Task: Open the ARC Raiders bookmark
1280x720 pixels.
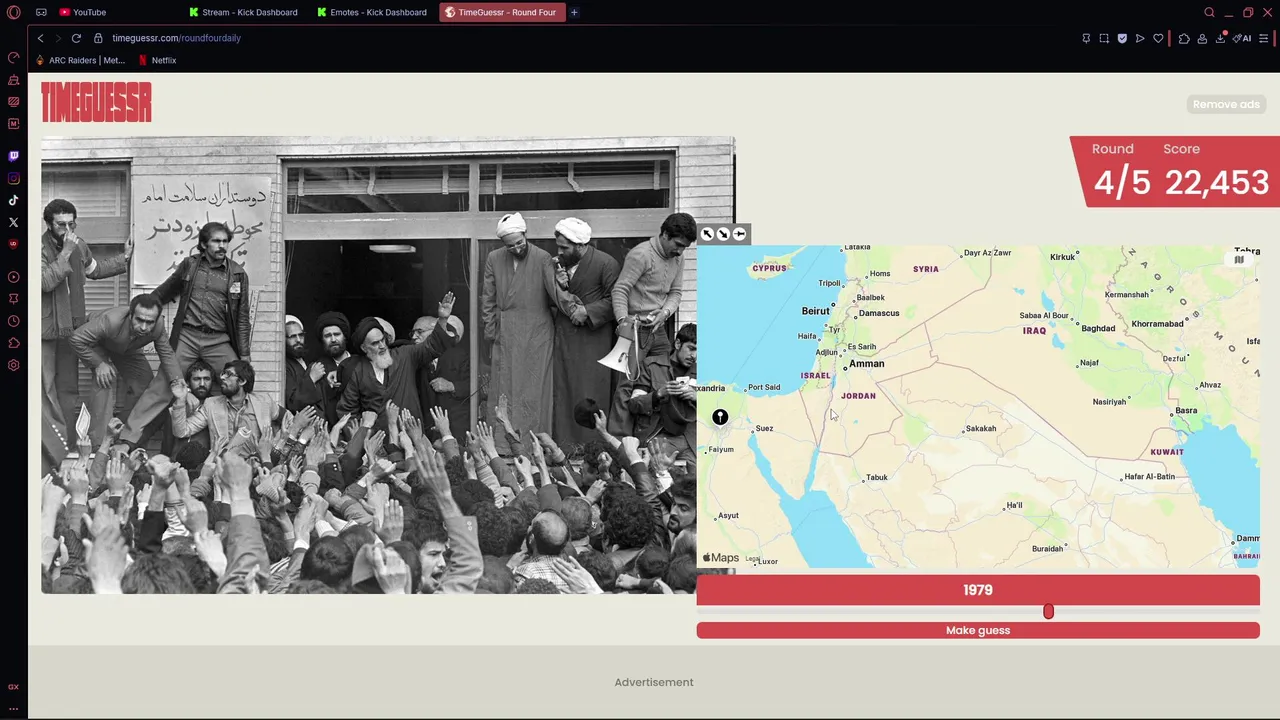Action: pos(80,60)
